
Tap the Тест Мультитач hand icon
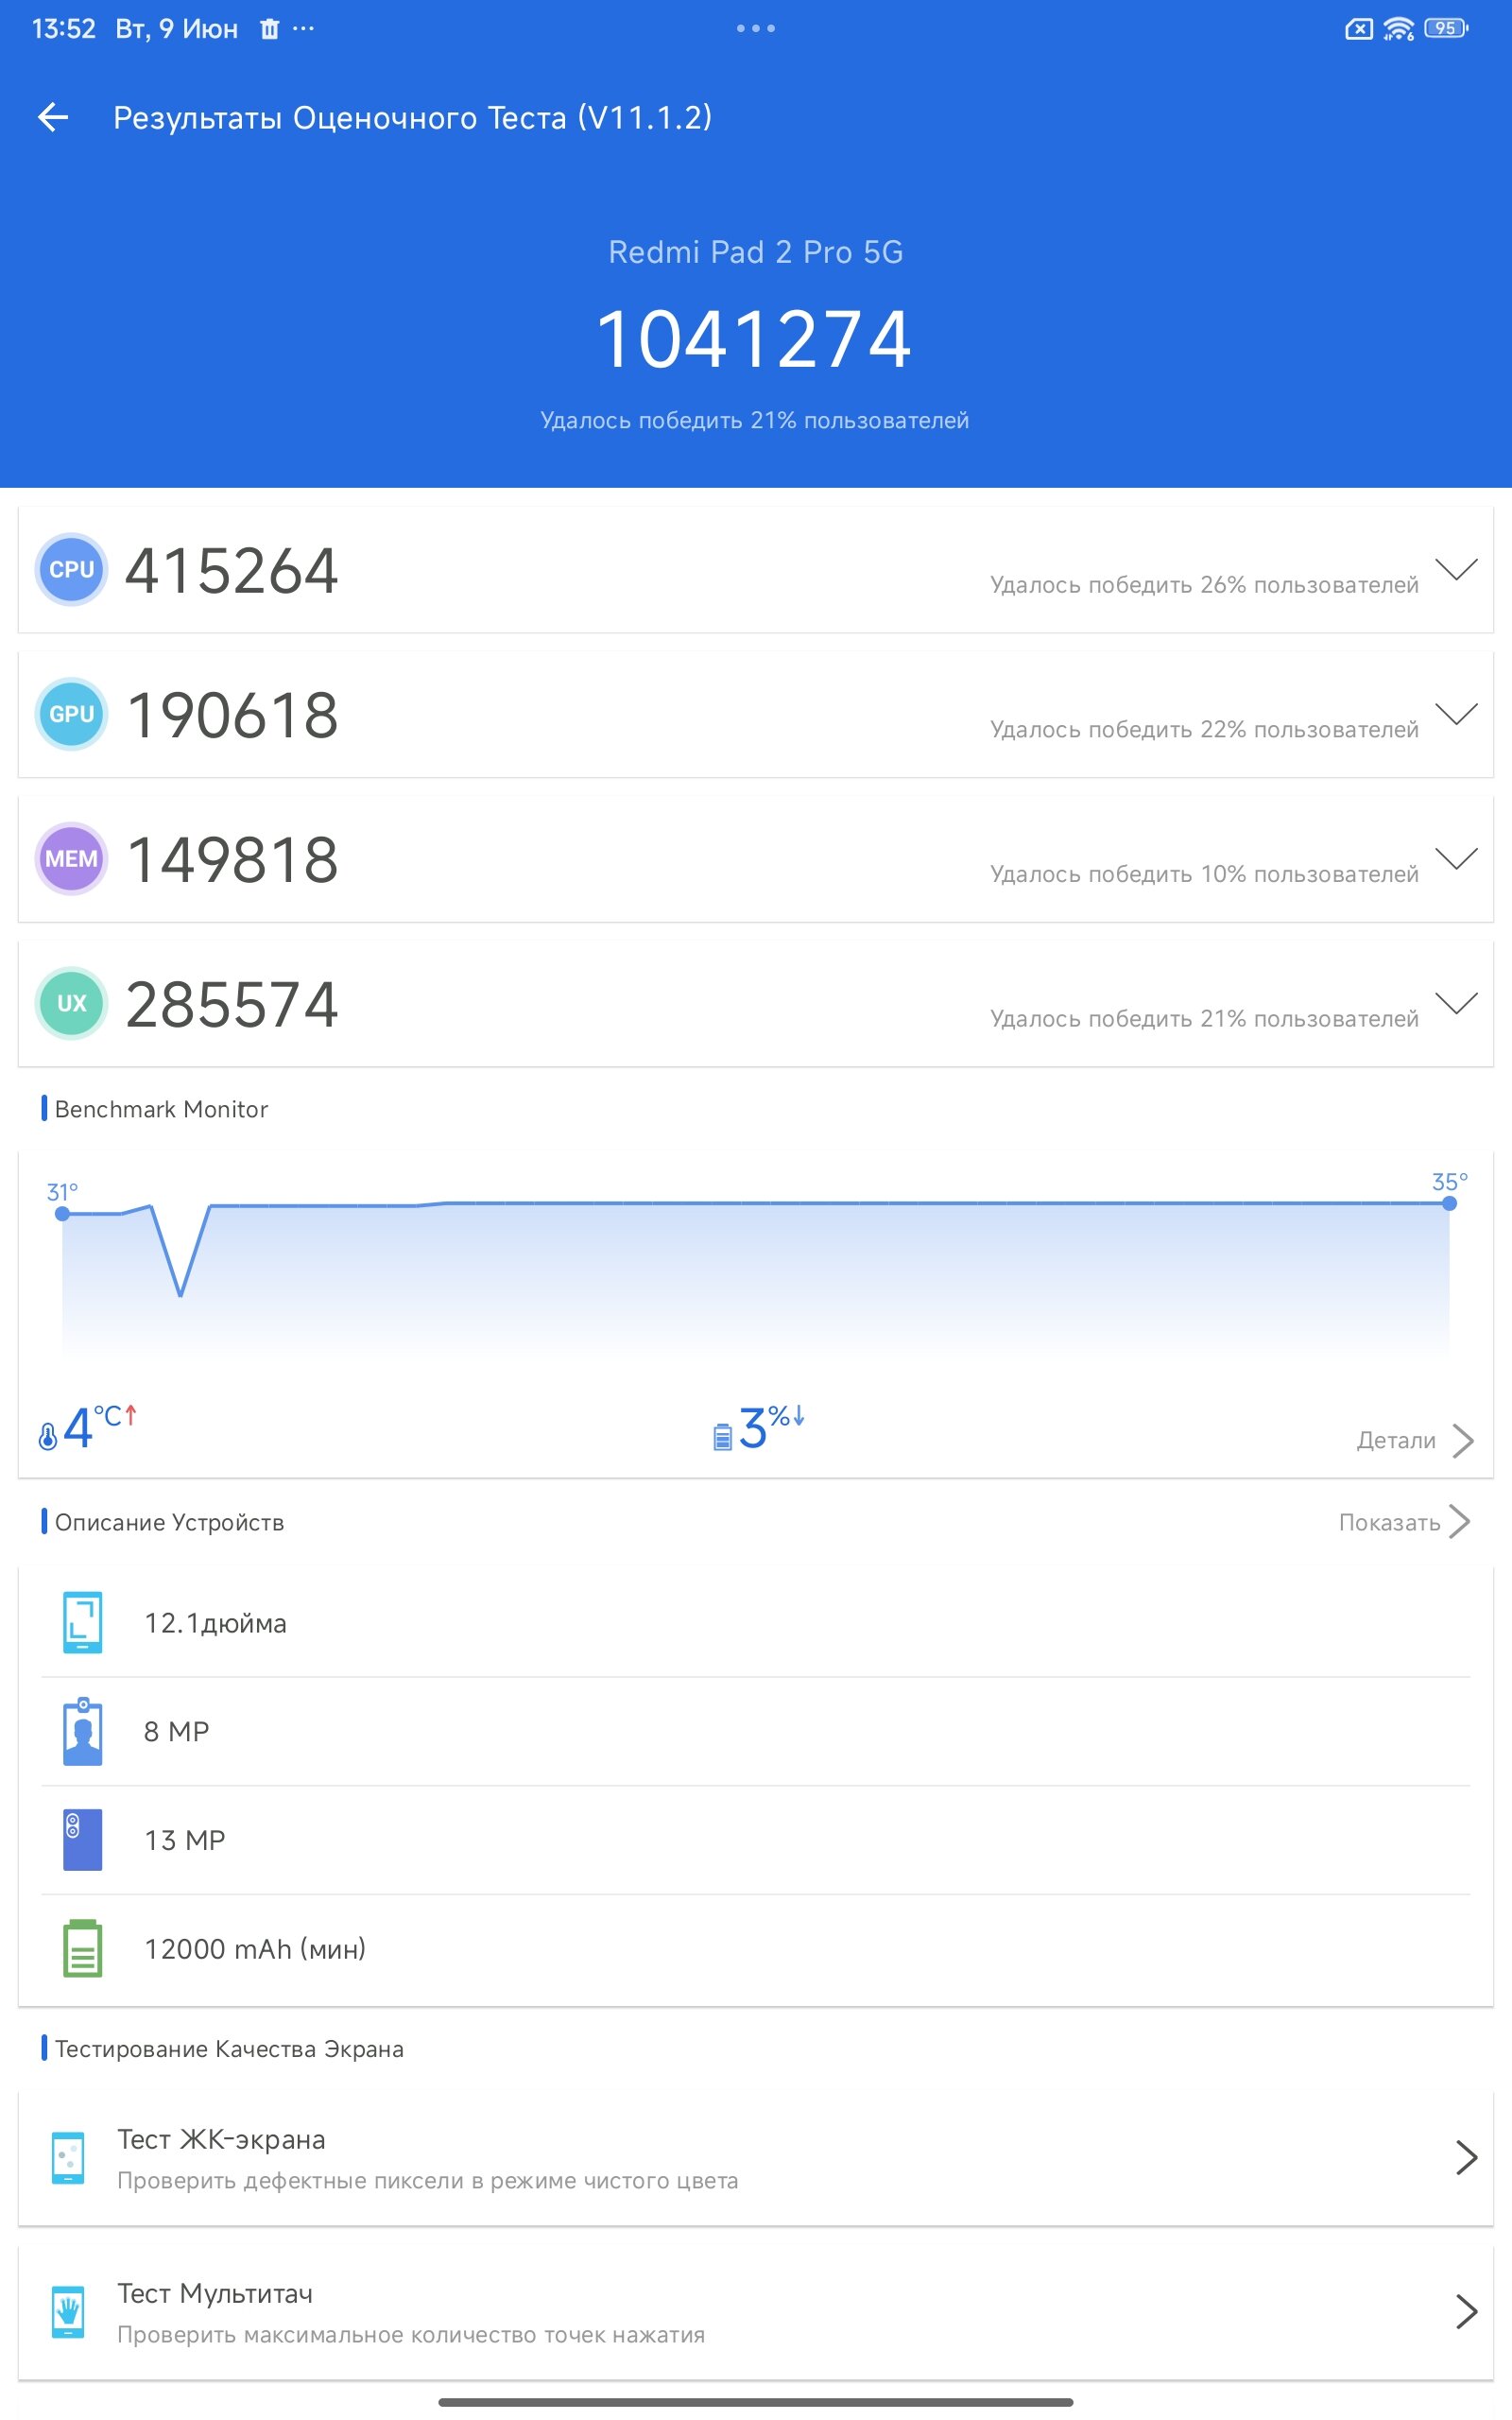68,2312
